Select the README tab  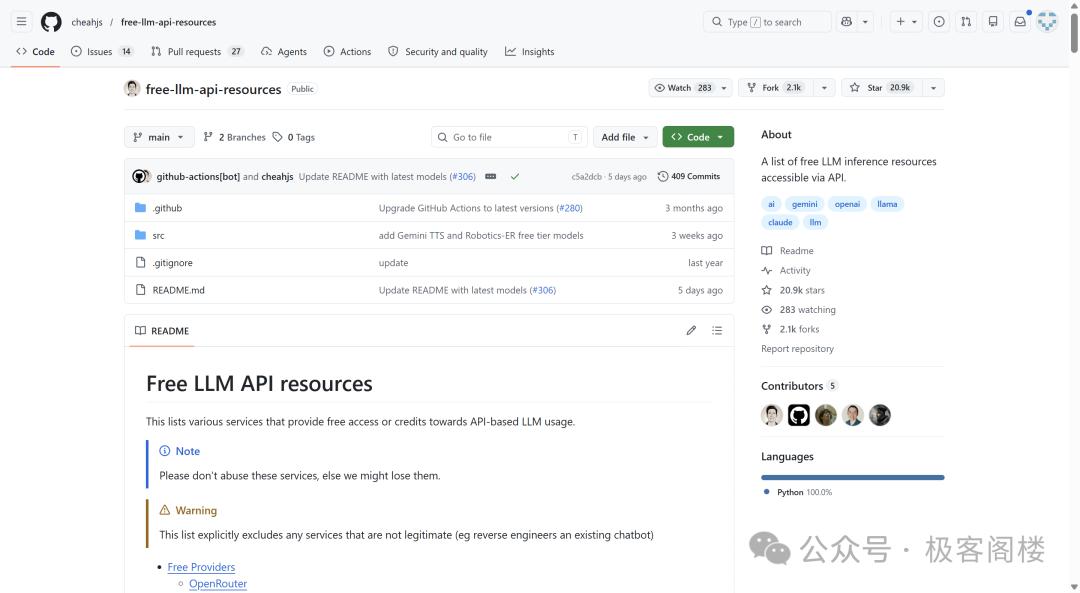click(x=162, y=331)
